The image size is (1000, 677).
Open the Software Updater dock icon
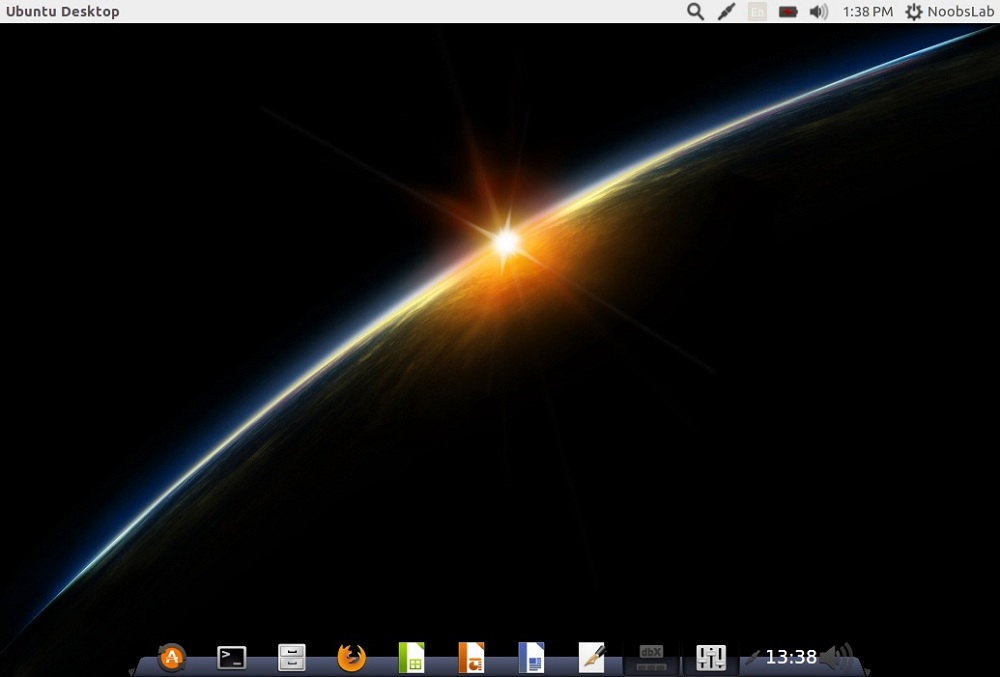[x=172, y=657]
